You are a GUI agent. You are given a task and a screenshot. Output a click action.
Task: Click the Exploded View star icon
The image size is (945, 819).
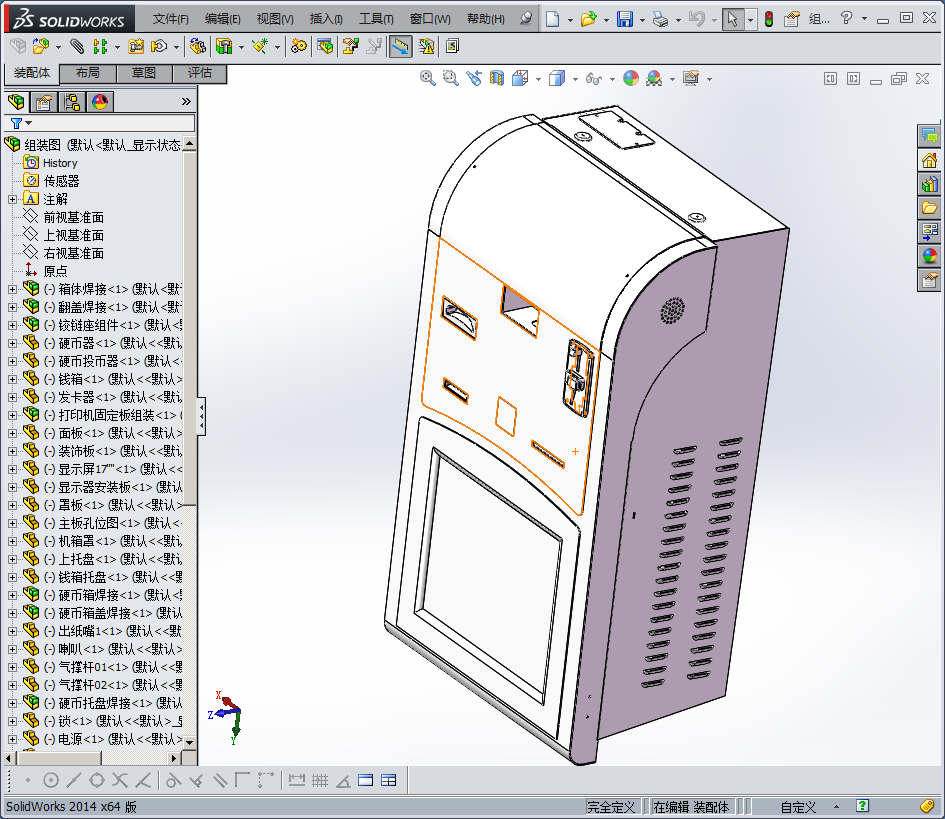tap(260, 46)
